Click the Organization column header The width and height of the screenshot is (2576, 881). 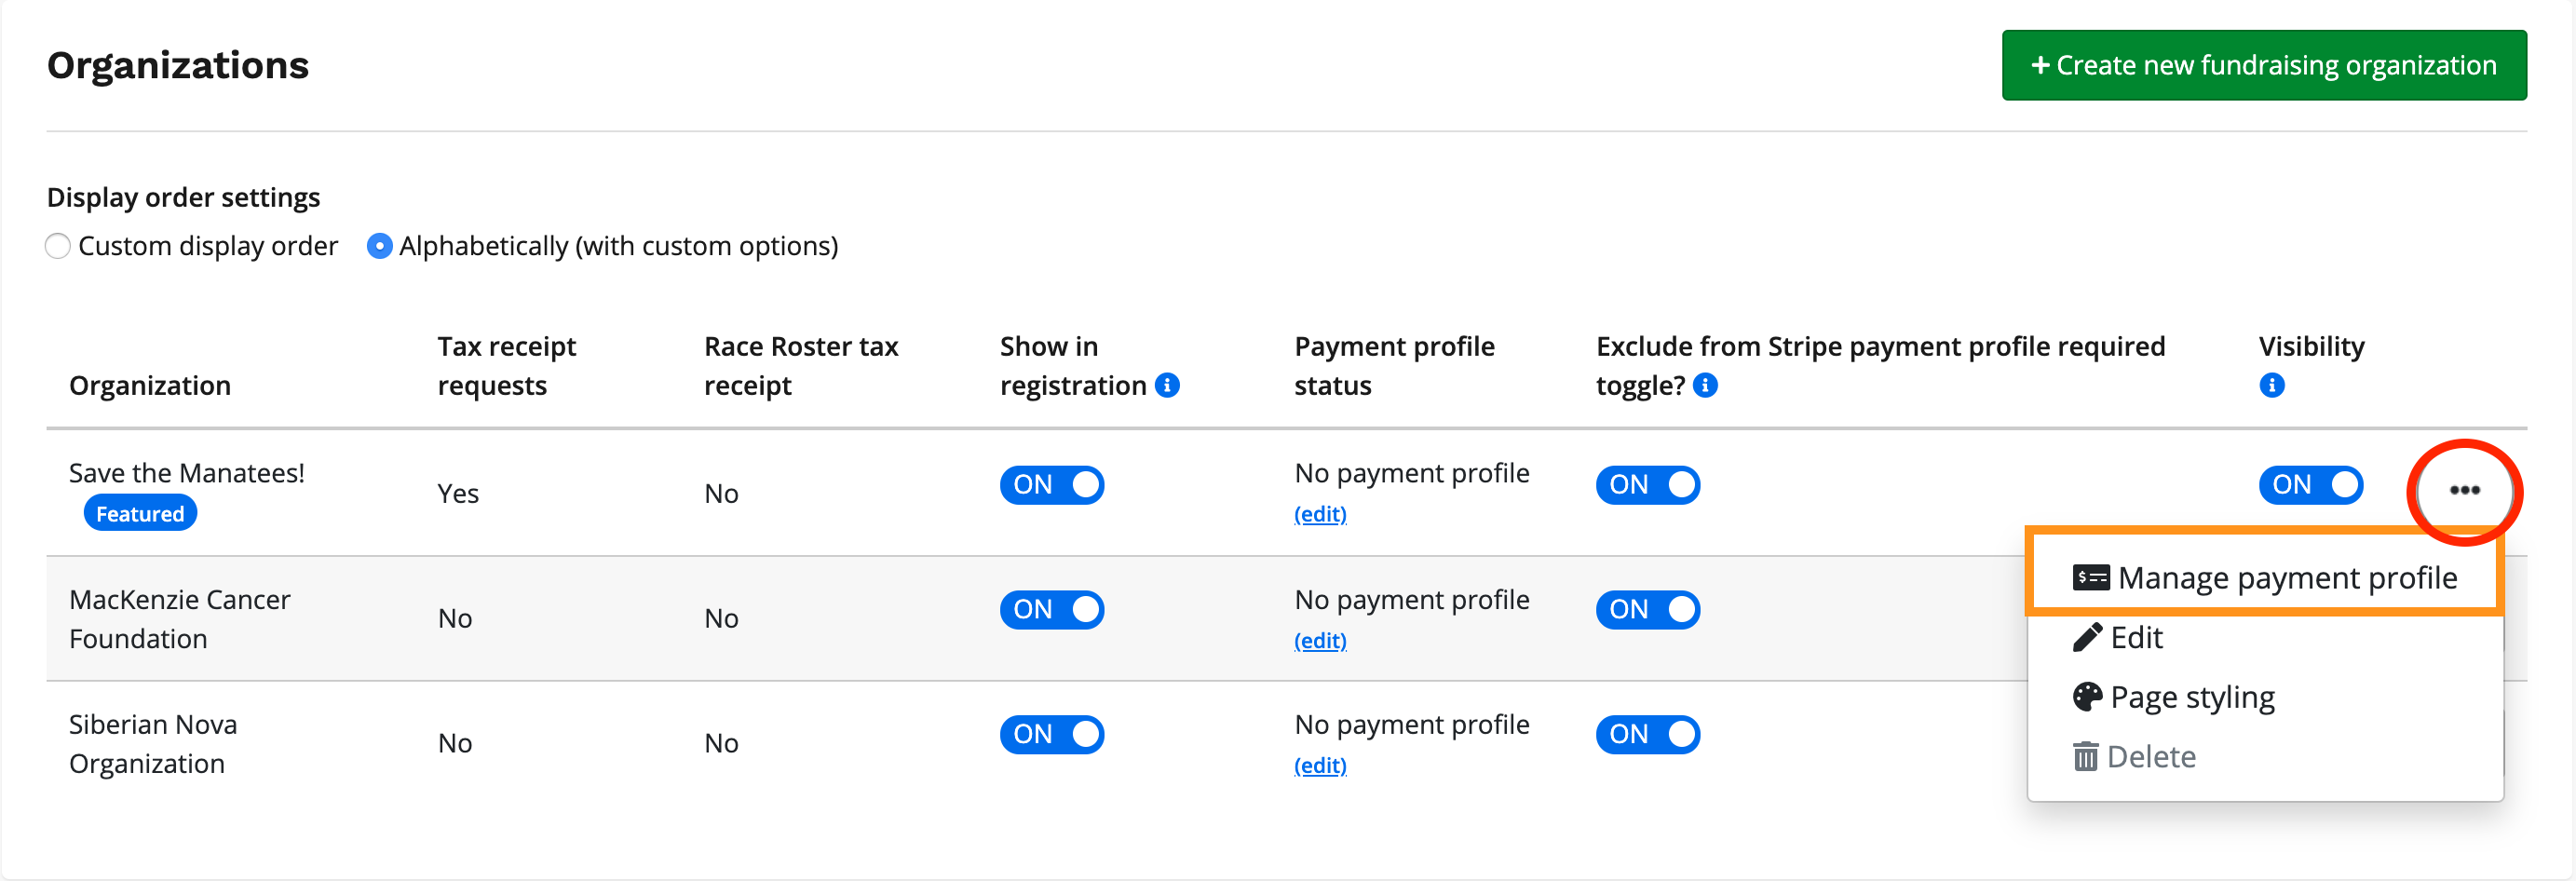tap(150, 386)
